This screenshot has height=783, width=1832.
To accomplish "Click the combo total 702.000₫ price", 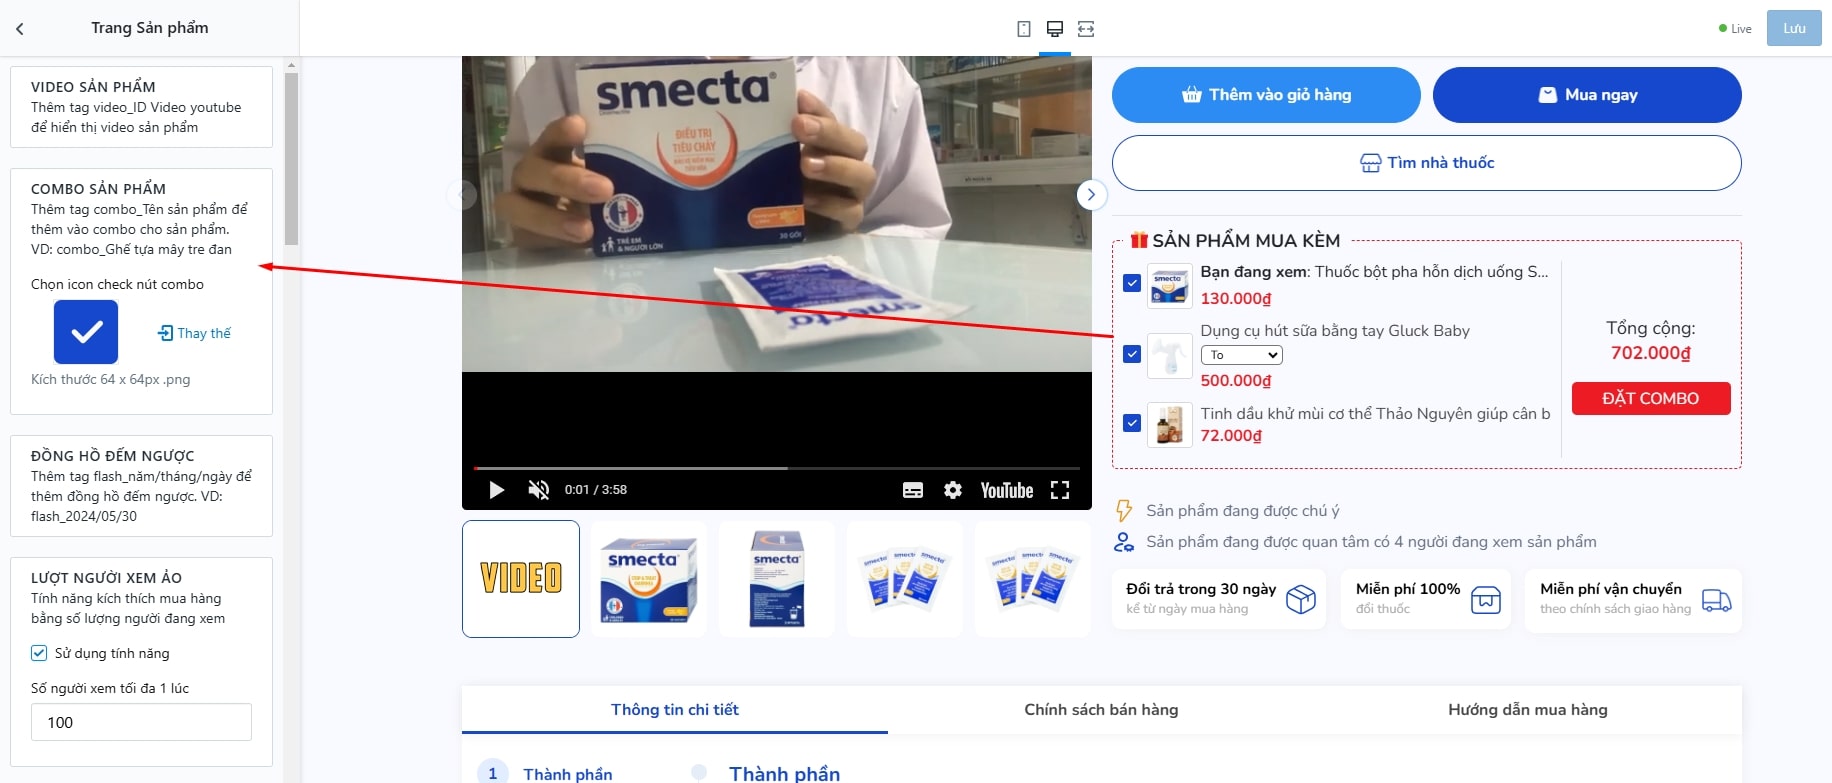I will point(1651,353).
